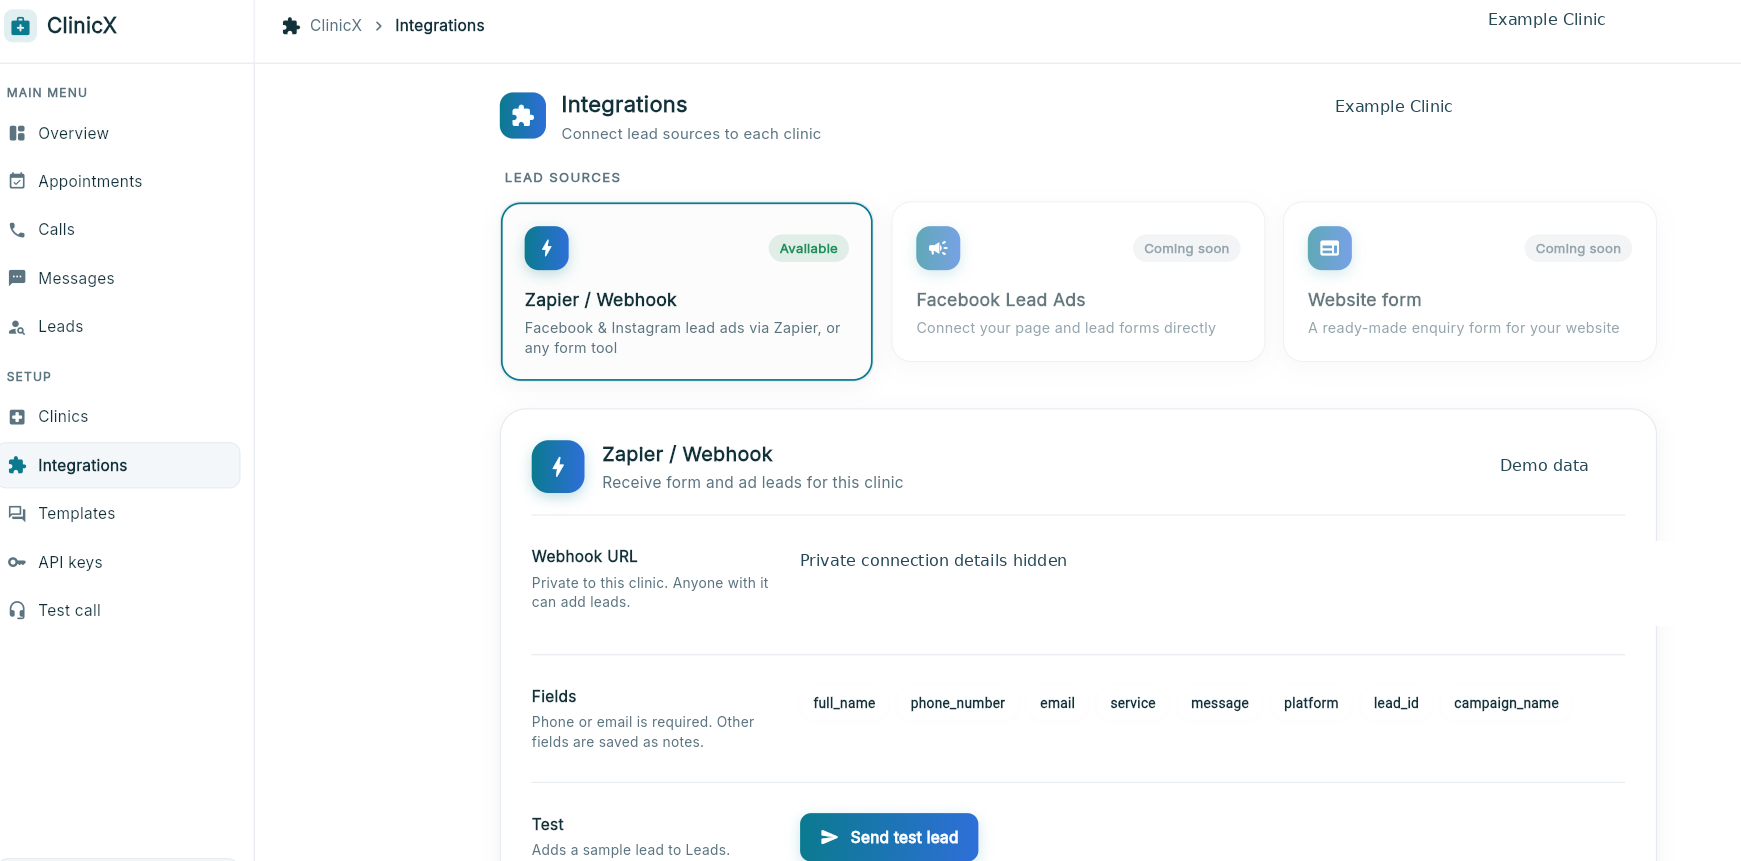Screen dimensions: 1741x861
Task: Click the full_name field chip
Action: 844,703
